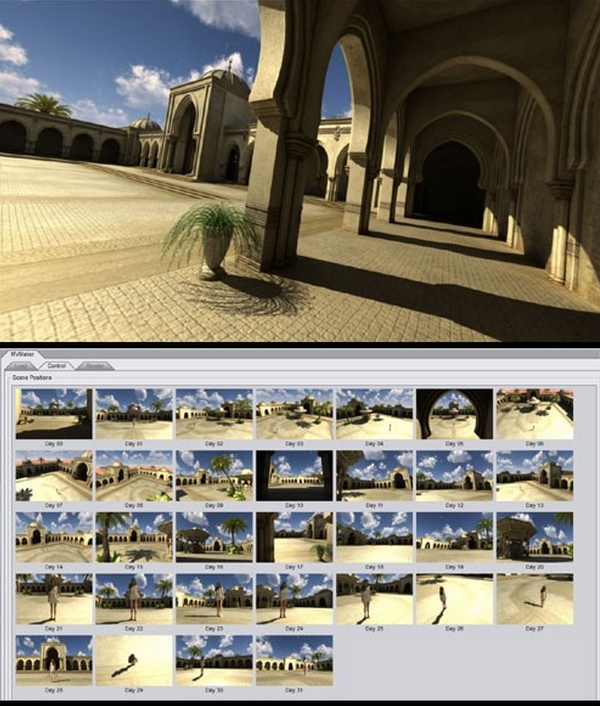Select the Day 27 scene position

534,598
